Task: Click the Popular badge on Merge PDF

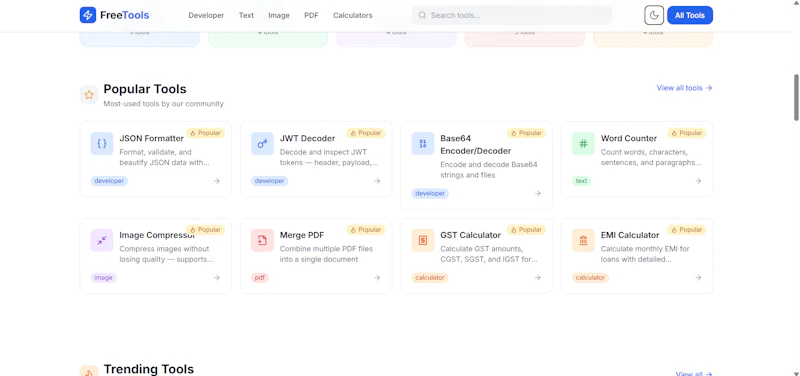Action: pos(366,230)
